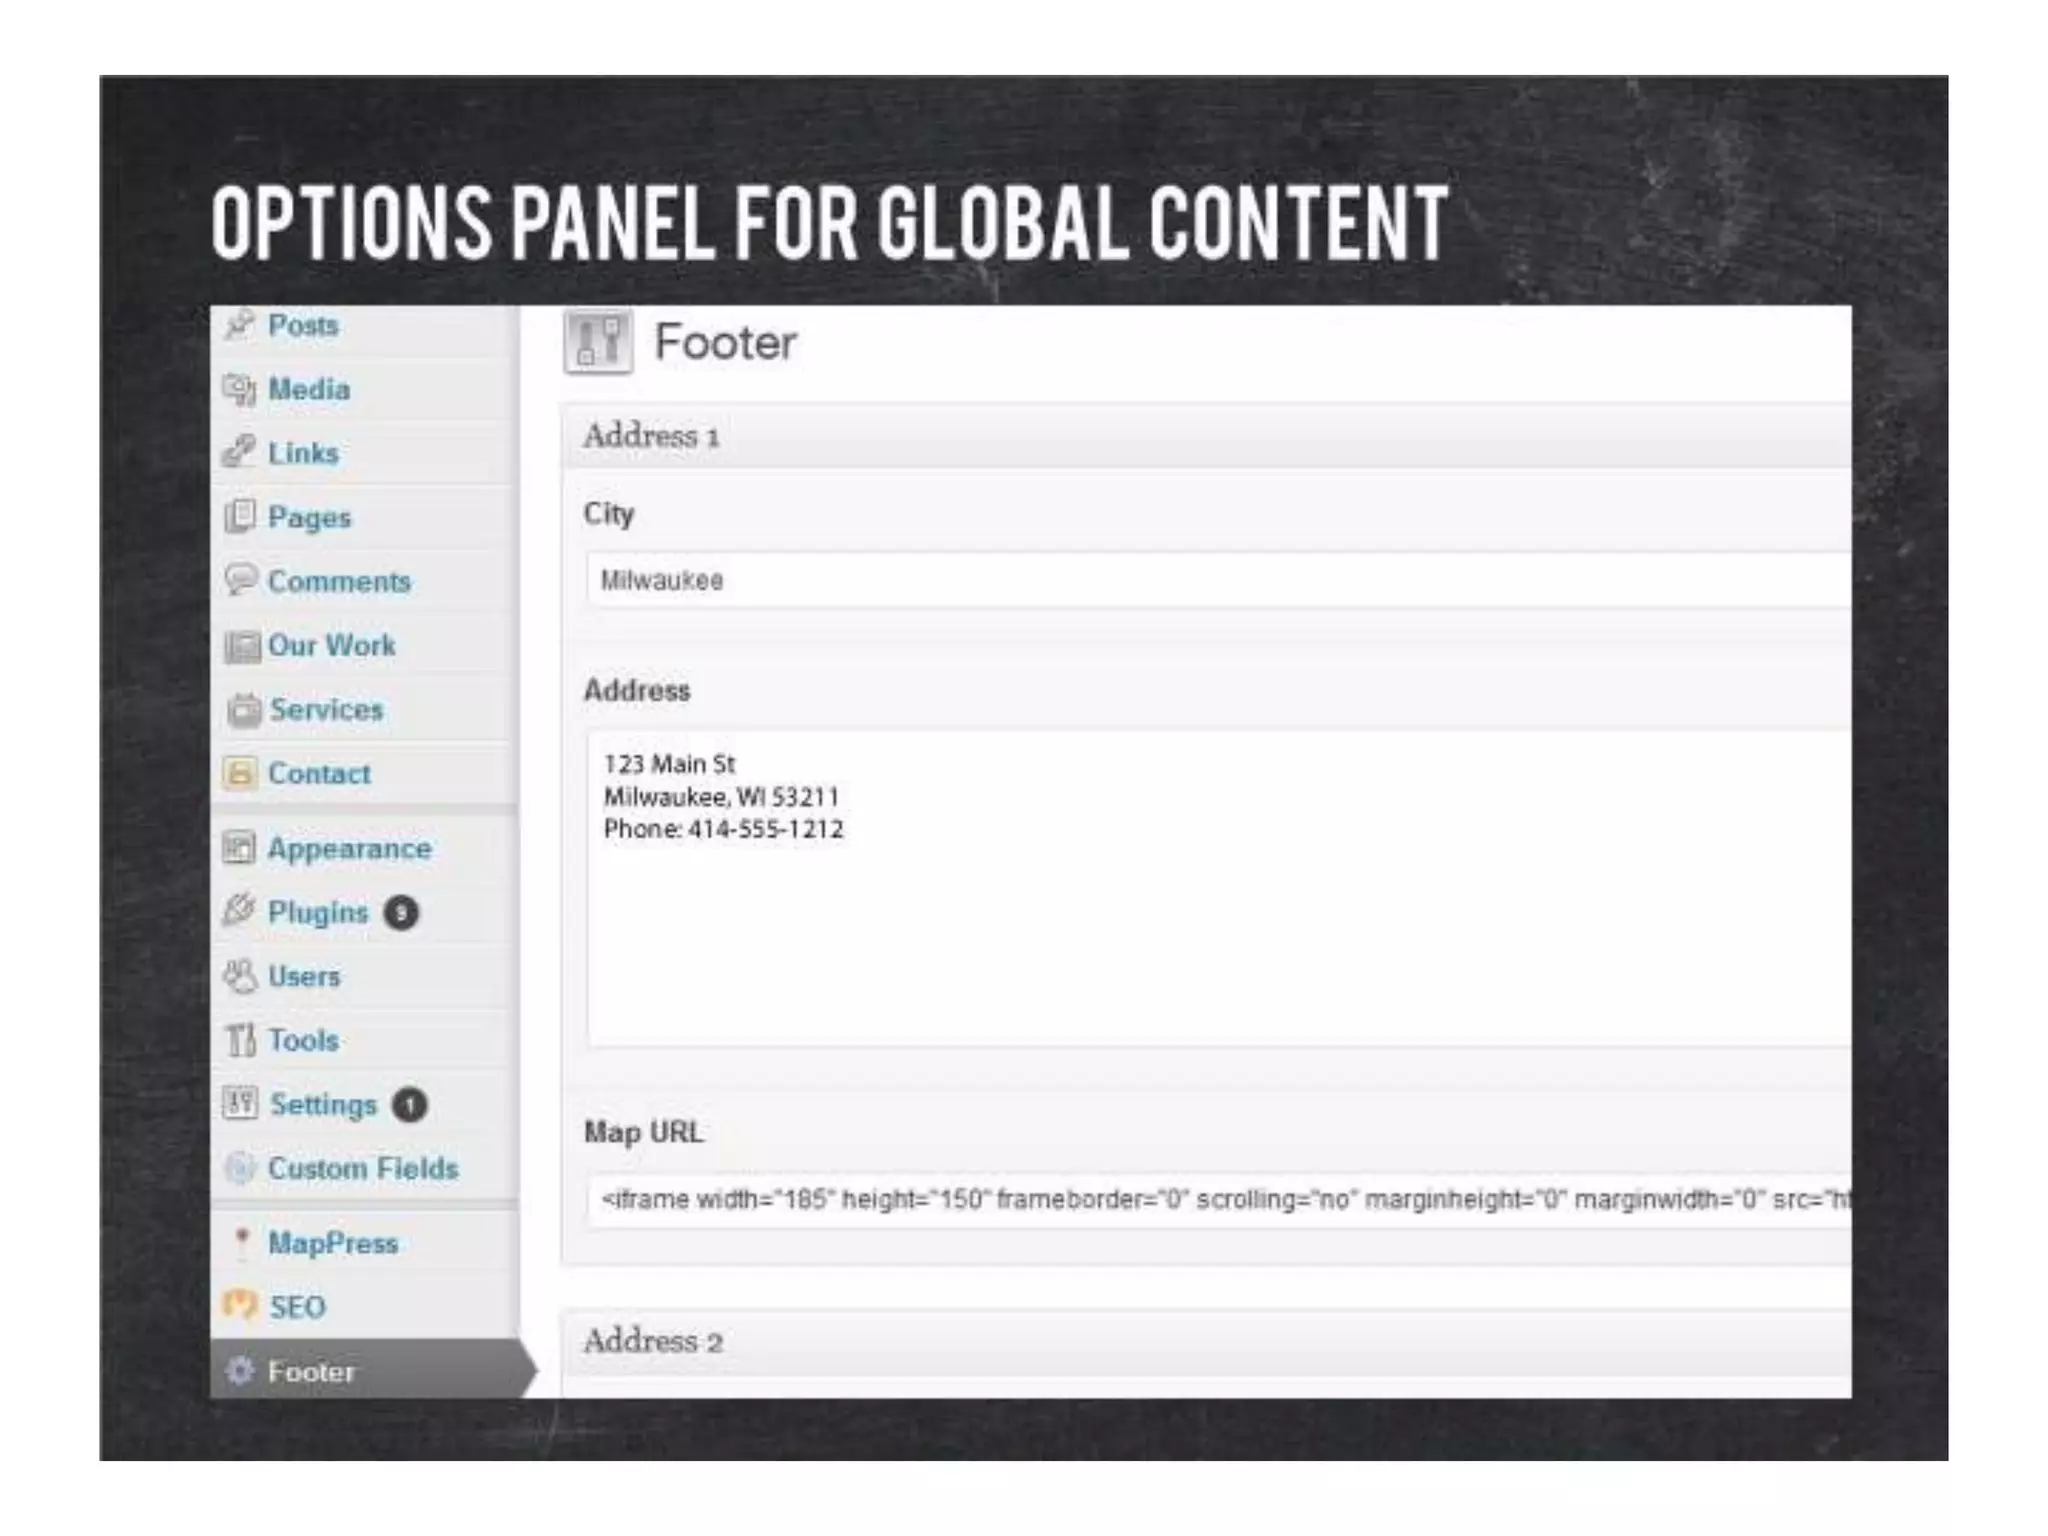
Task: Click the Map URL iframe input field
Action: tap(1219, 1199)
